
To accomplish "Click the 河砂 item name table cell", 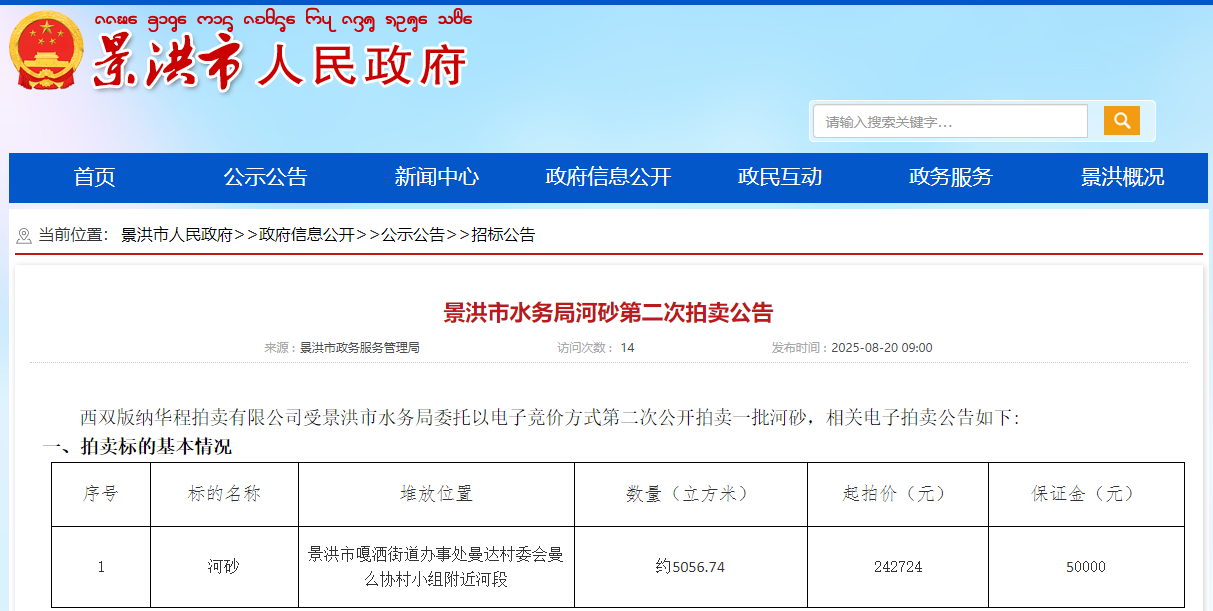I will [x=224, y=567].
